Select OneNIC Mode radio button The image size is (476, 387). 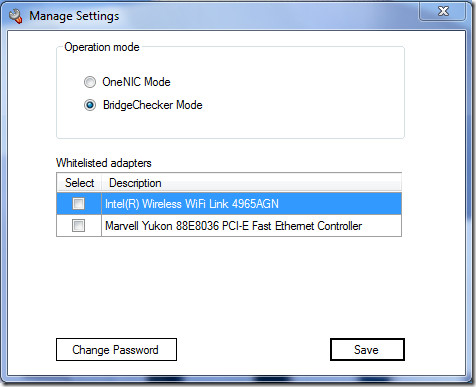90,82
